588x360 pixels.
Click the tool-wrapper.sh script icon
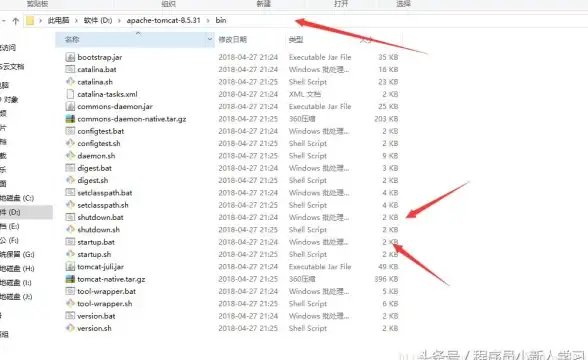(x=70, y=303)
